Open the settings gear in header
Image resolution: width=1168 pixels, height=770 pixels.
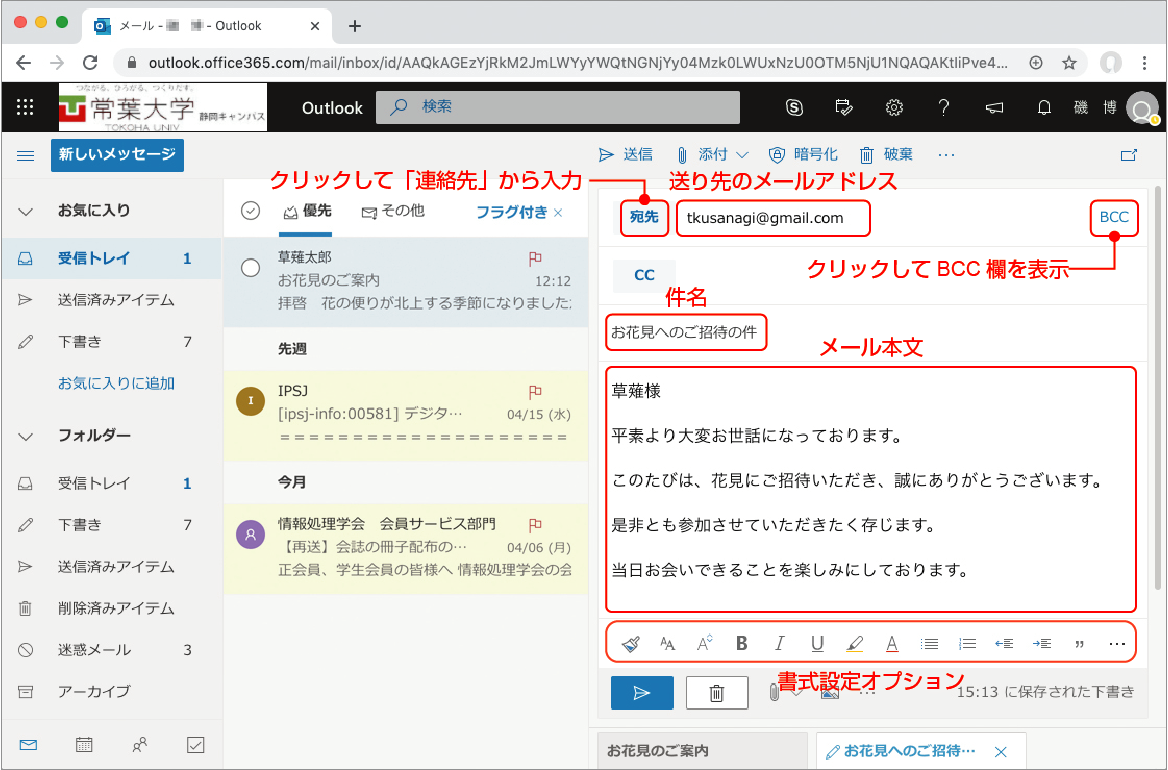coord(895,108)
